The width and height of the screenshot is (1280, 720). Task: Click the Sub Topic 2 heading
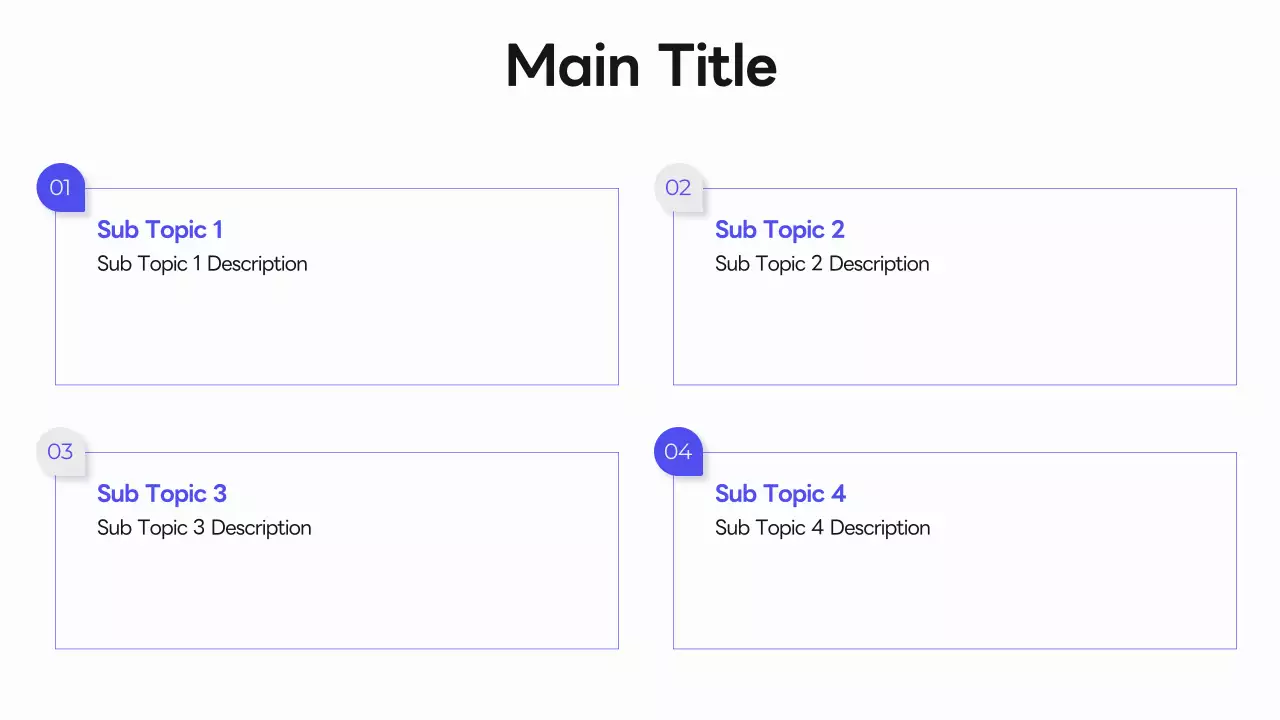click(x=780, y=230)
